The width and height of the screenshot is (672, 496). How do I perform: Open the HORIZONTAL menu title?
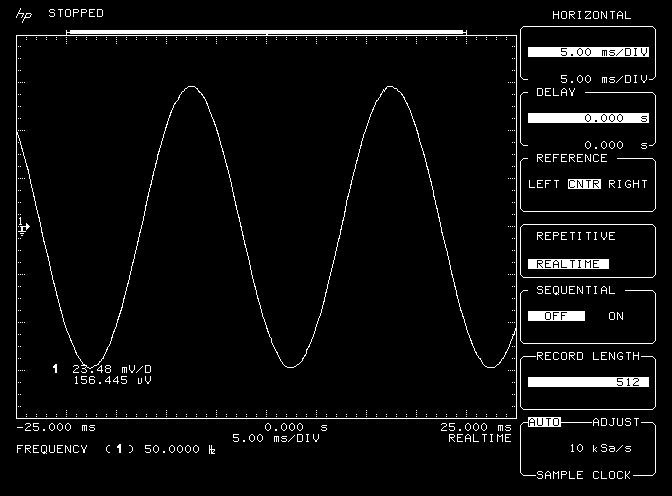(x=592, y=15)
